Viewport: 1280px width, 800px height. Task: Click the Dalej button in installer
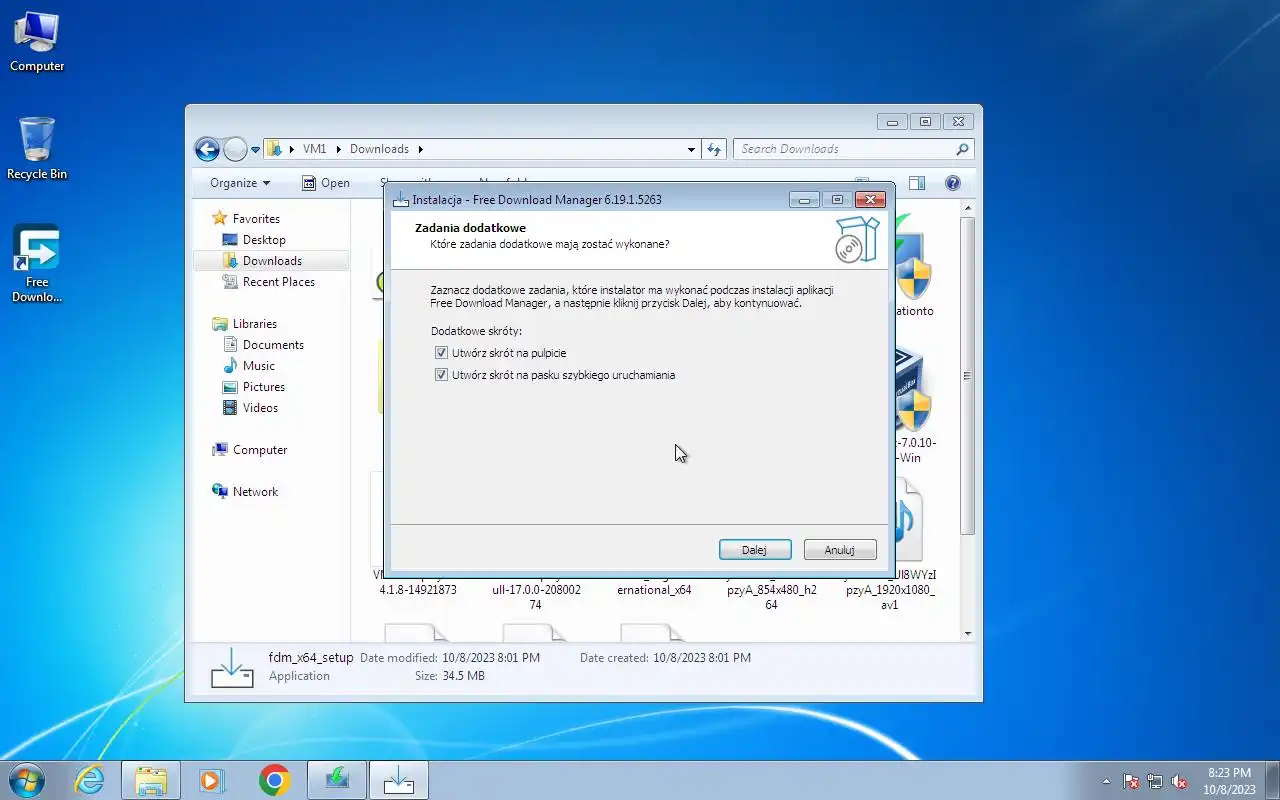[755, 550]
